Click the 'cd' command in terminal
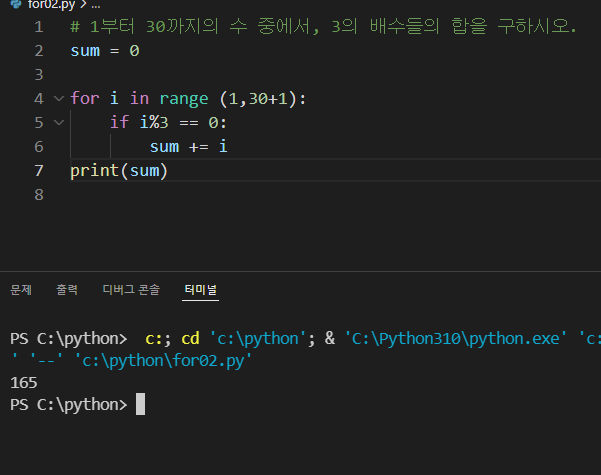 coord(190,339)
